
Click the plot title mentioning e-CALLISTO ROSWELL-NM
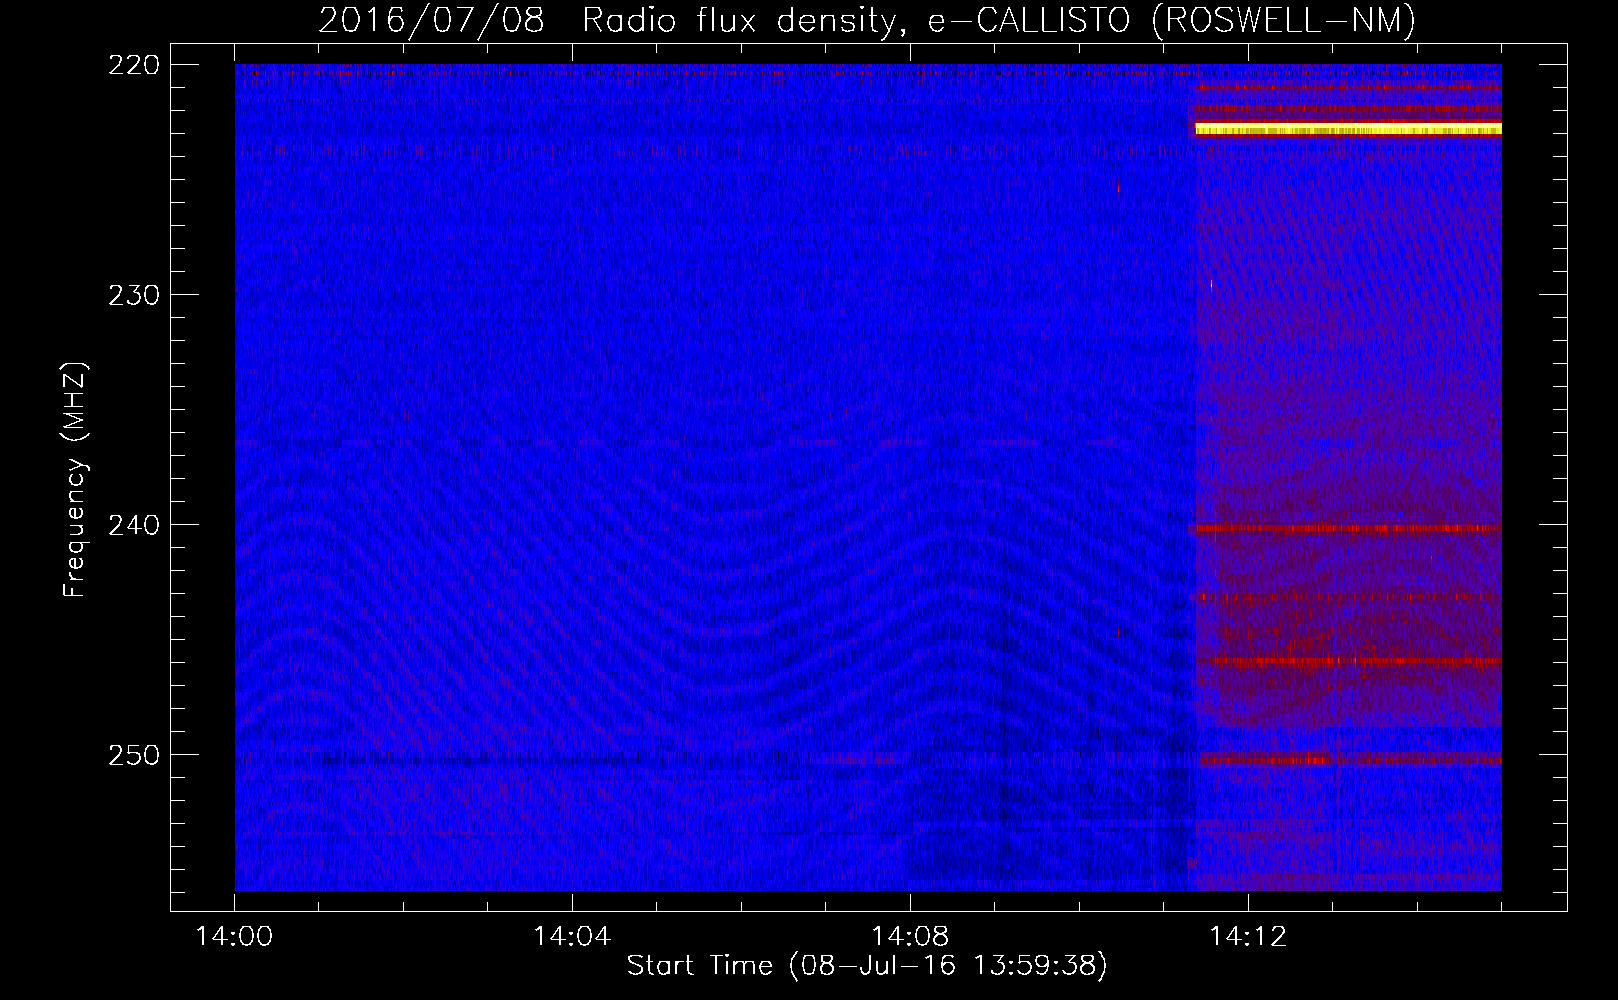867,21
